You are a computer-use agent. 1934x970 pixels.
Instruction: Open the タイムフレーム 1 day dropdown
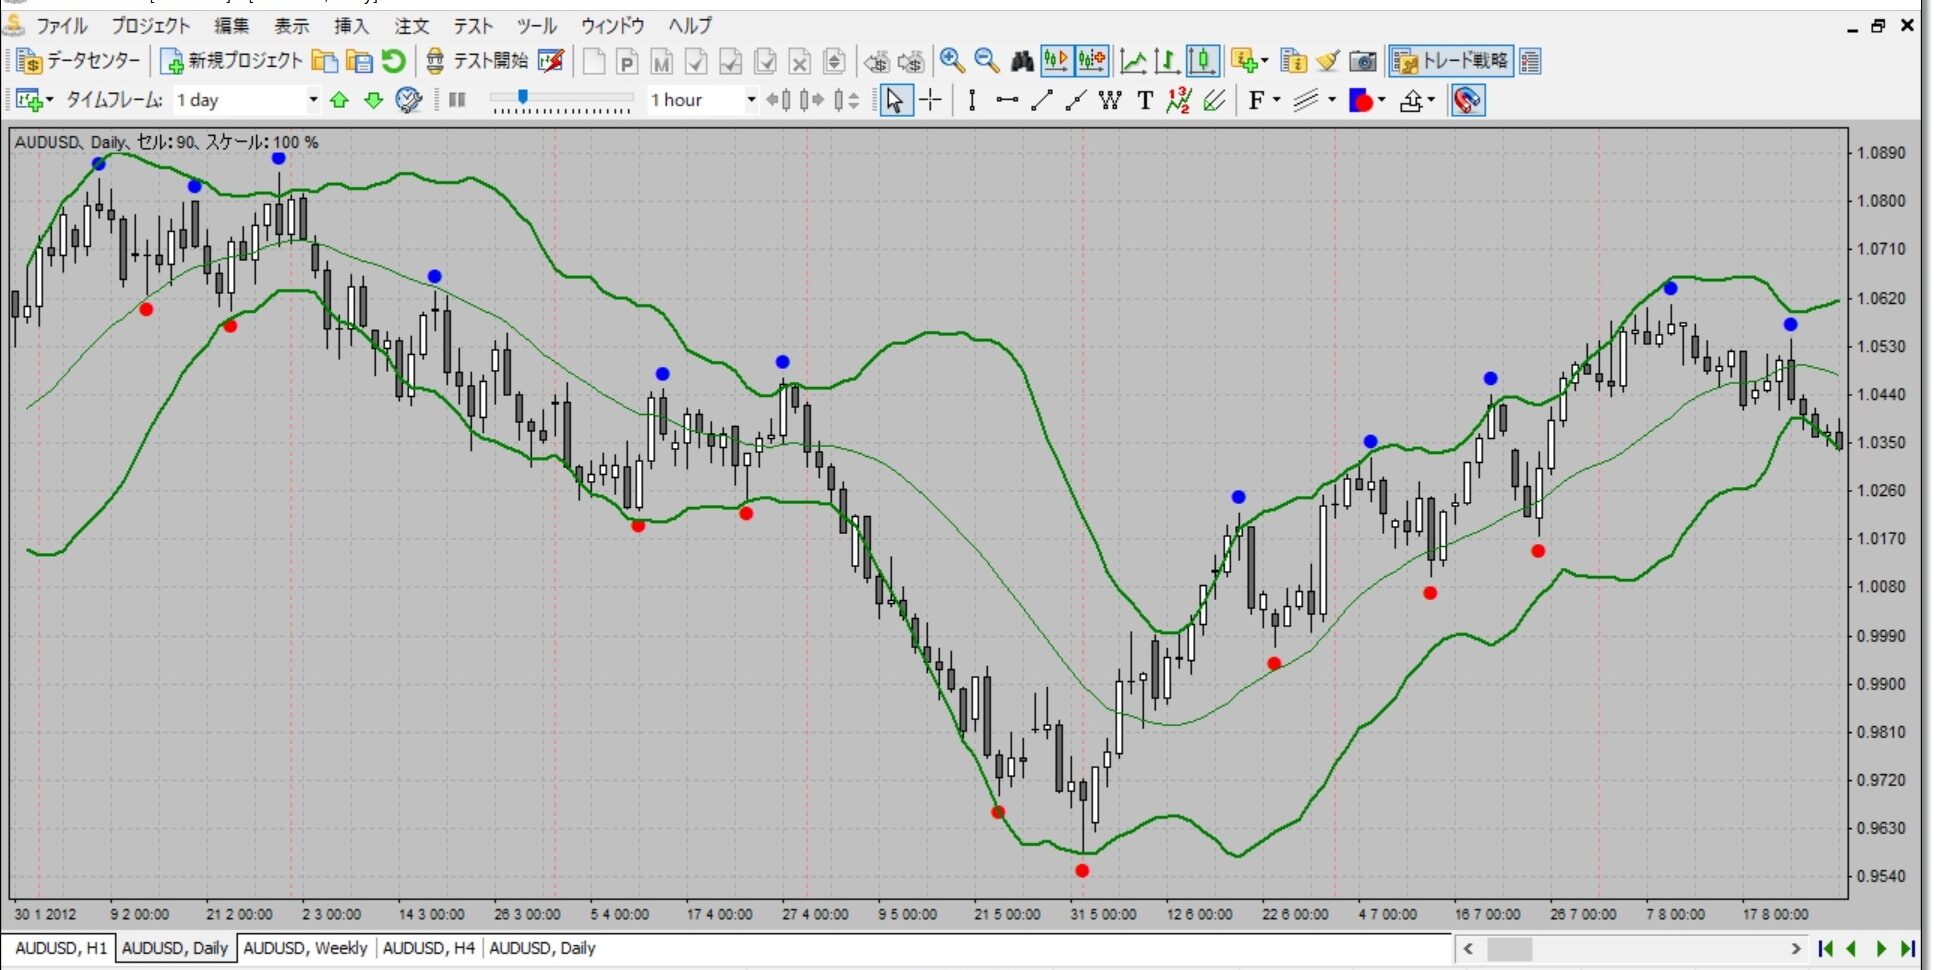[x=313, y=100]
